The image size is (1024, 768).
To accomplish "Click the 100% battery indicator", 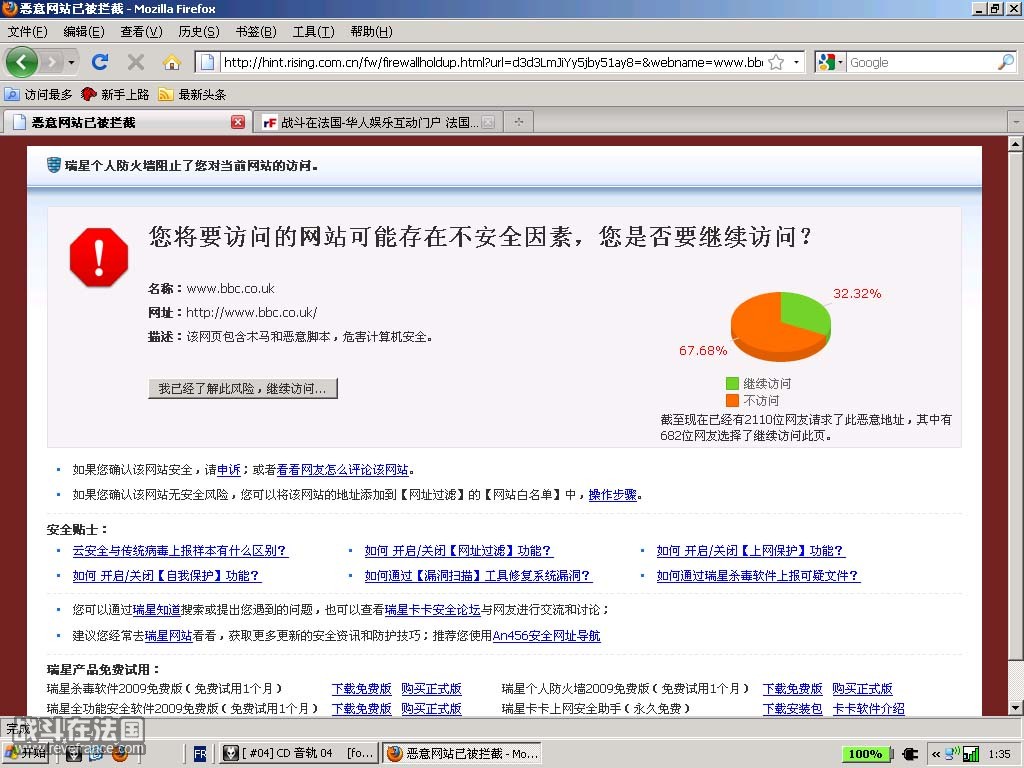I will coord(865,754).
